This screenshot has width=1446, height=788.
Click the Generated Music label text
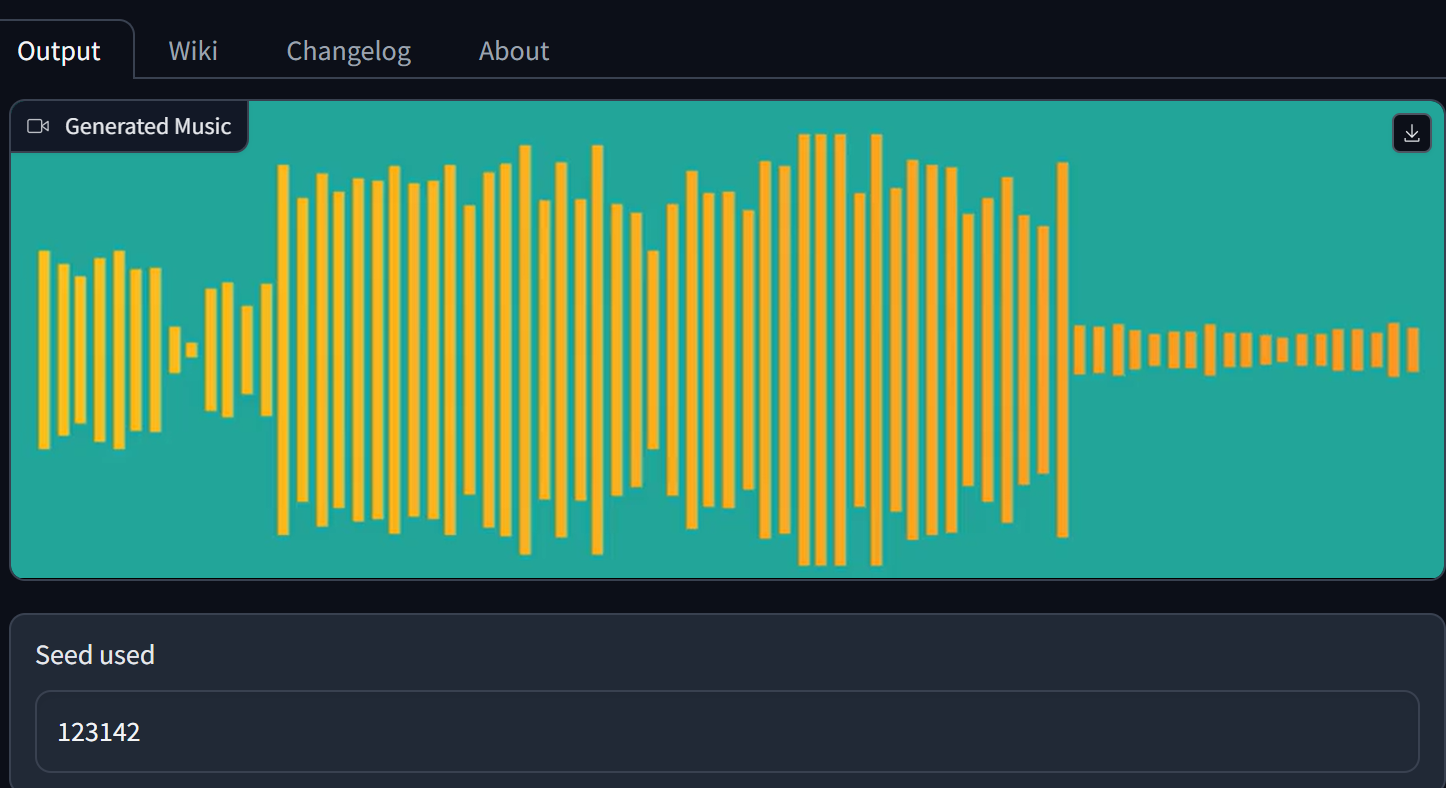click(x=148, y=126)
